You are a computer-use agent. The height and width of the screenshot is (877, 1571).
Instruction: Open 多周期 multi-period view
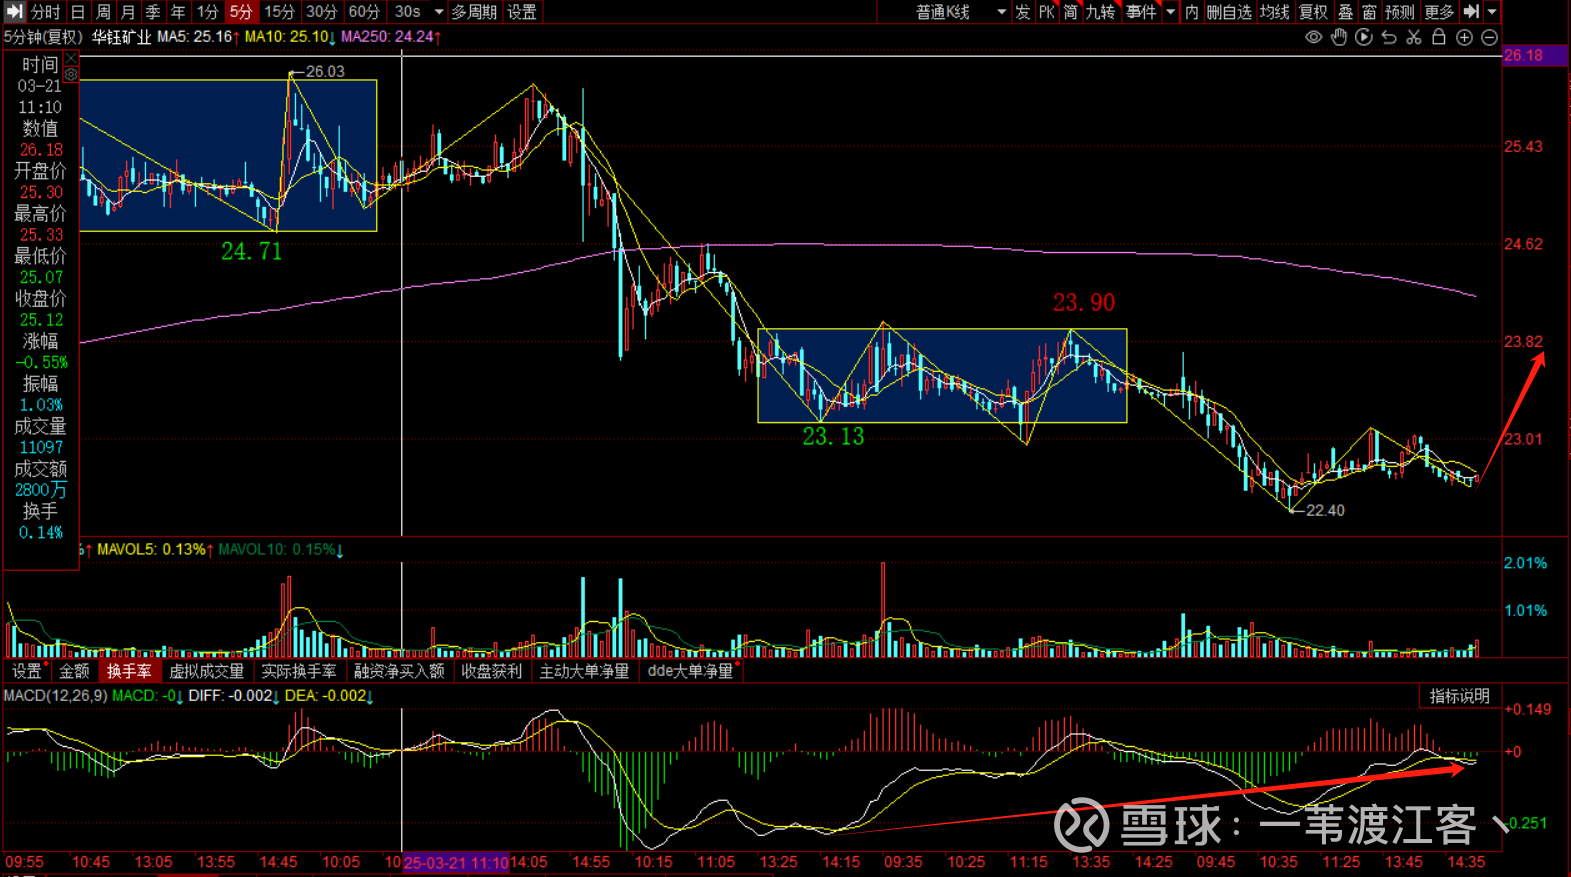tap(474, 12)
